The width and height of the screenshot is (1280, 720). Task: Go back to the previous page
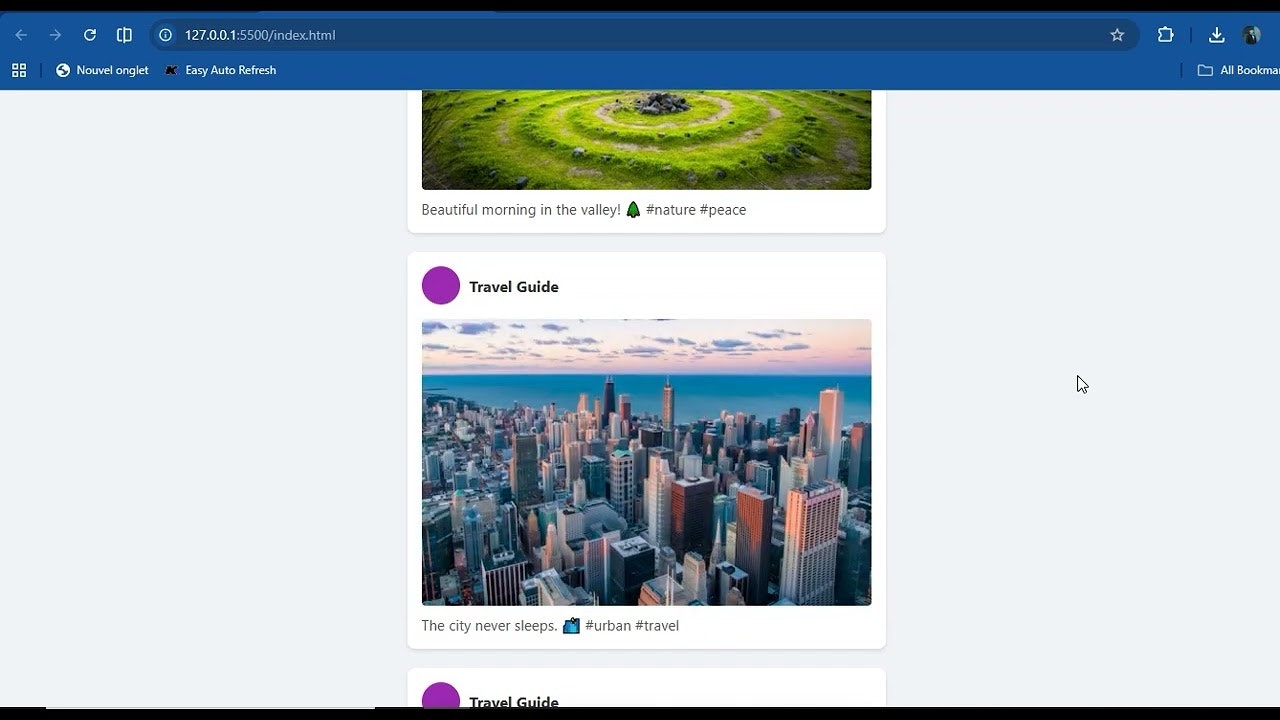[21, 35]
